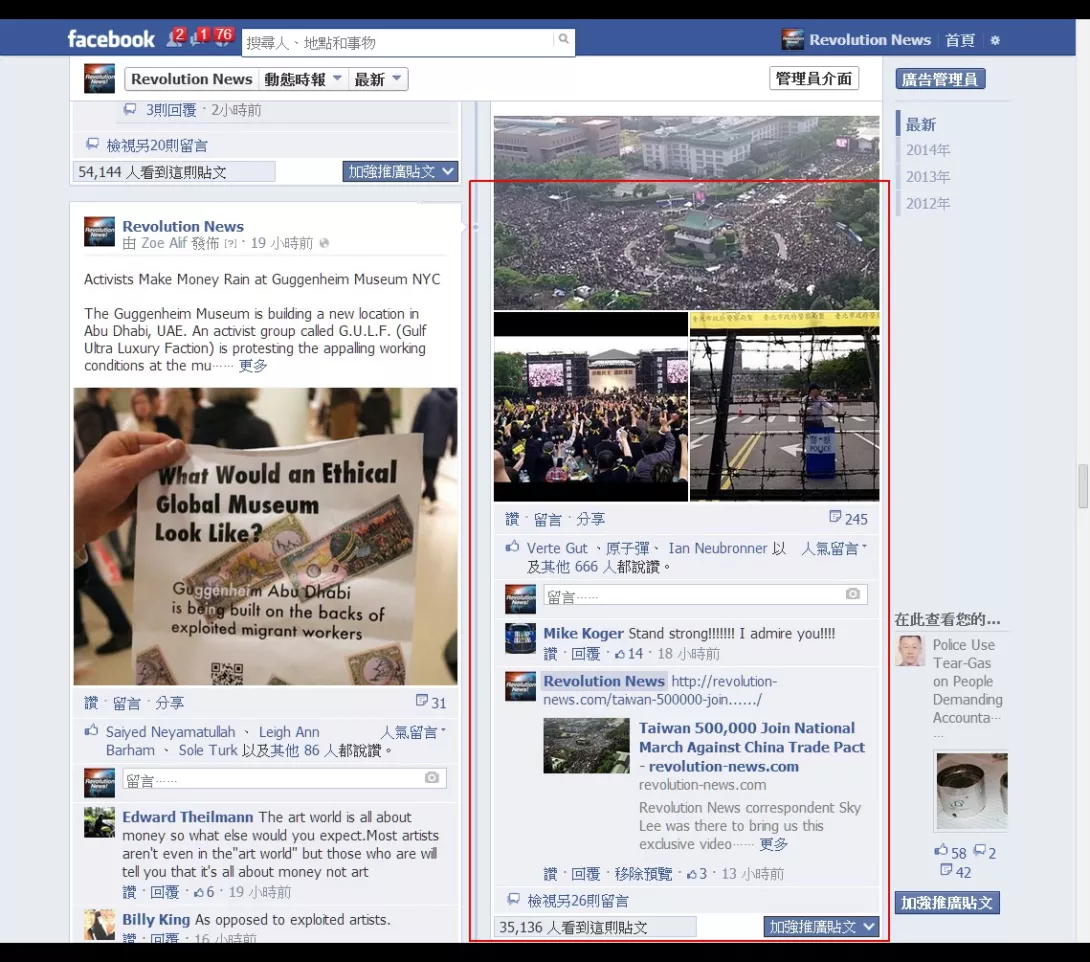Open the Taiwan 500,000 Join National March link
This screenshot has height=962, width=1090.
(751, 747)
